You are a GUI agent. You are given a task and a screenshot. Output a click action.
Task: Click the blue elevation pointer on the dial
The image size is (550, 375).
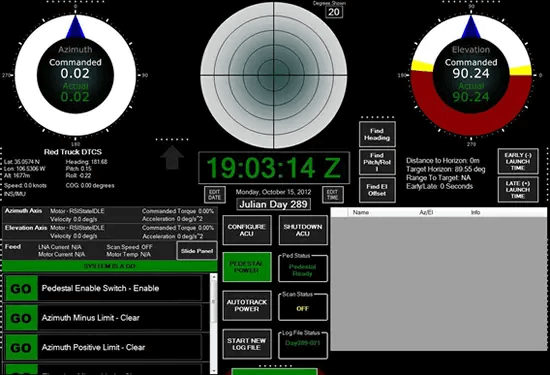click(x=471, y=27)
